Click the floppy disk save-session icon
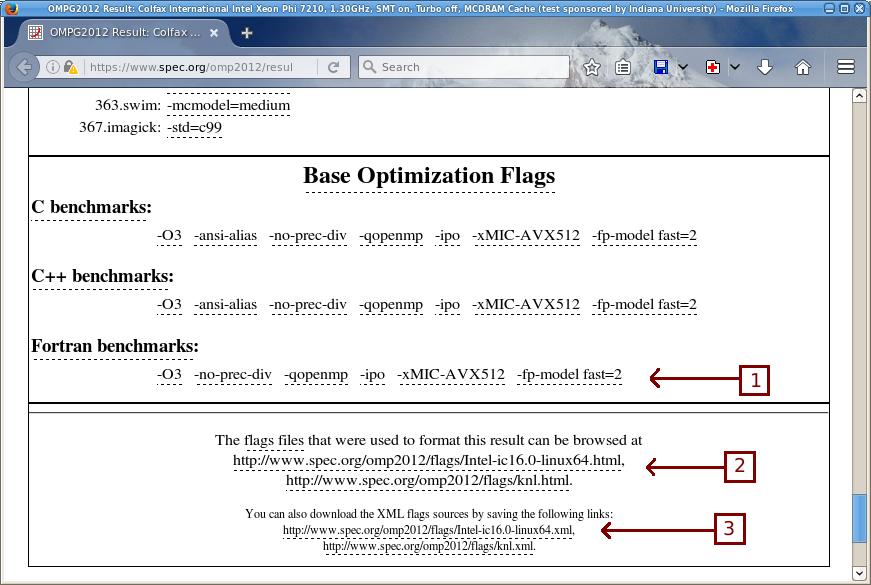 (x=659, y=66)
